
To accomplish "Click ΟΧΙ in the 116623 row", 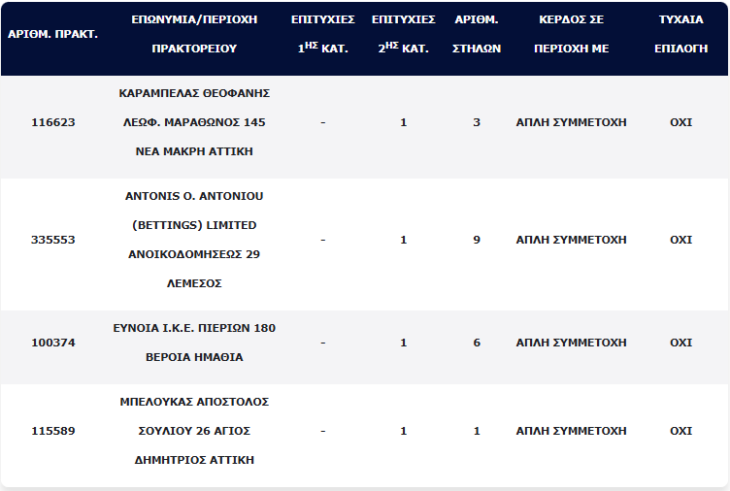I will click(x=681, y=123).
